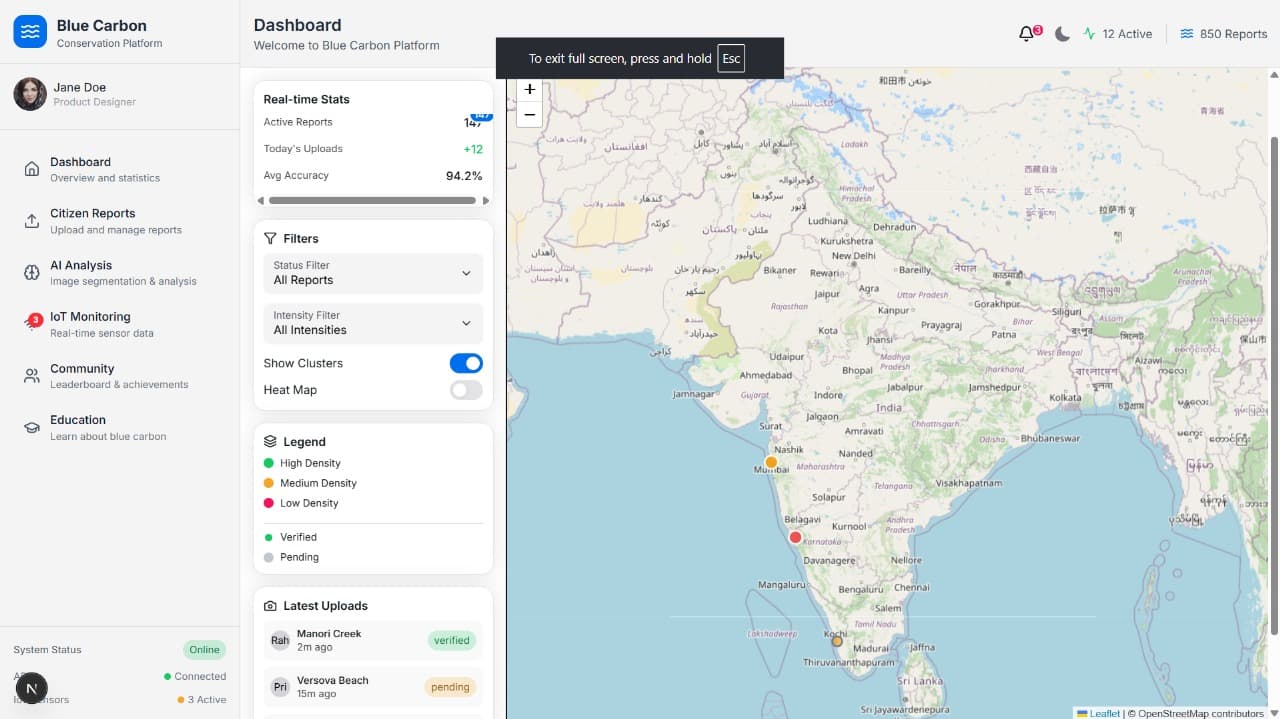1280x719 pixels.
Task: Click the red marker in Karnataka
Action: coord(795,537)
